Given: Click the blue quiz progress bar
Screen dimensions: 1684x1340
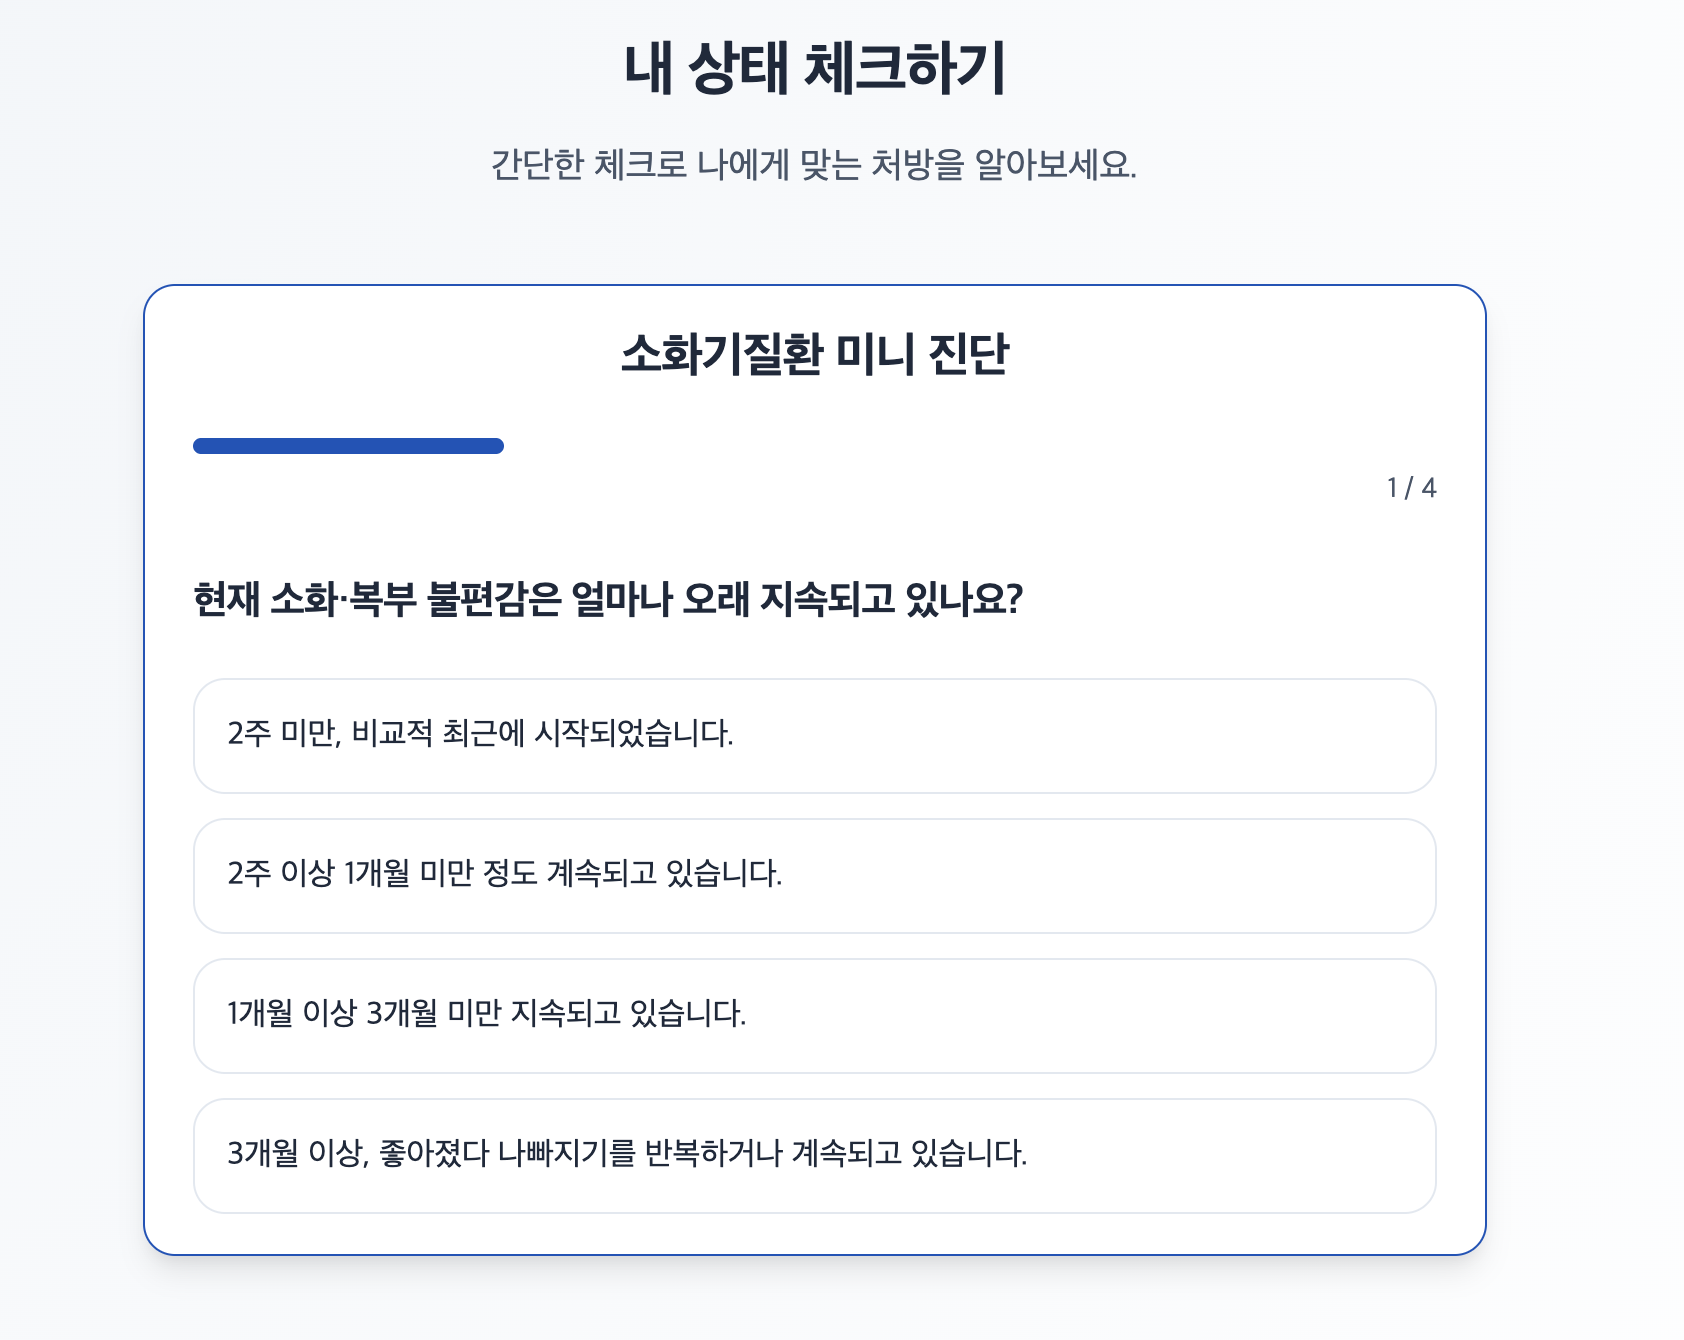Looking at the screenshot, I should point(348,446).
